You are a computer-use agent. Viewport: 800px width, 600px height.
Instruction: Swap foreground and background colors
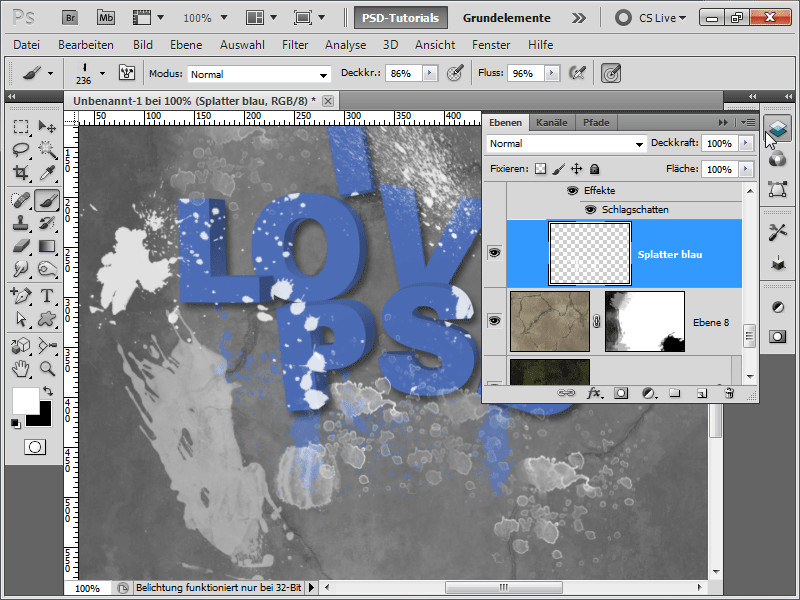coord(48,391)
